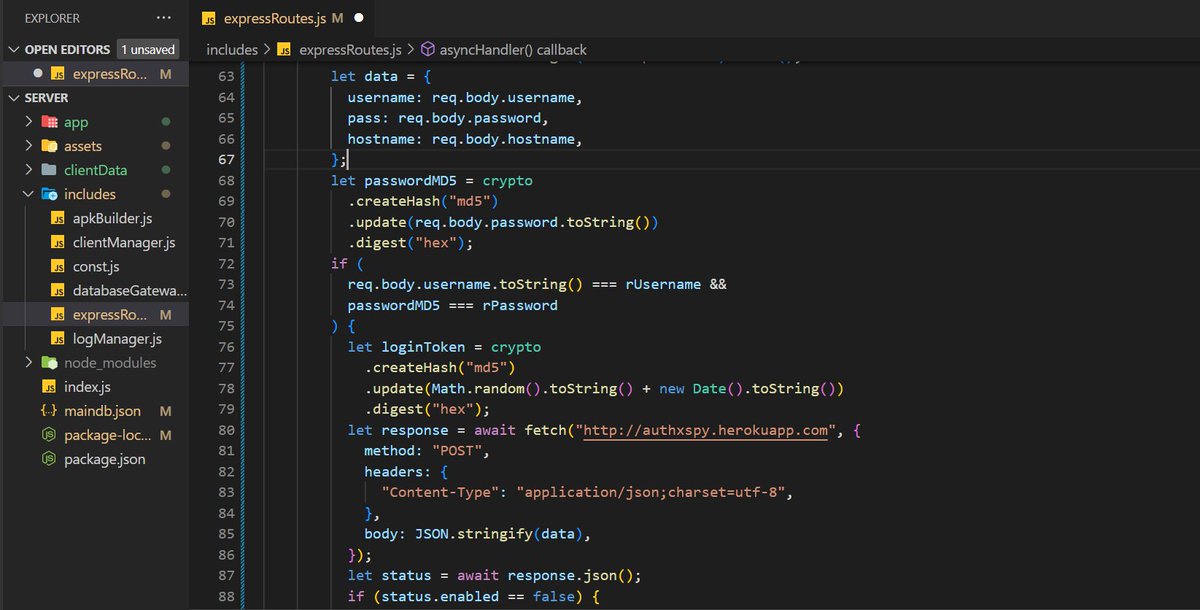The height and width of the screenshot is (610, 1200).
Task: Click the 'let loginToken = crypto' text
Action: (444, 347)
